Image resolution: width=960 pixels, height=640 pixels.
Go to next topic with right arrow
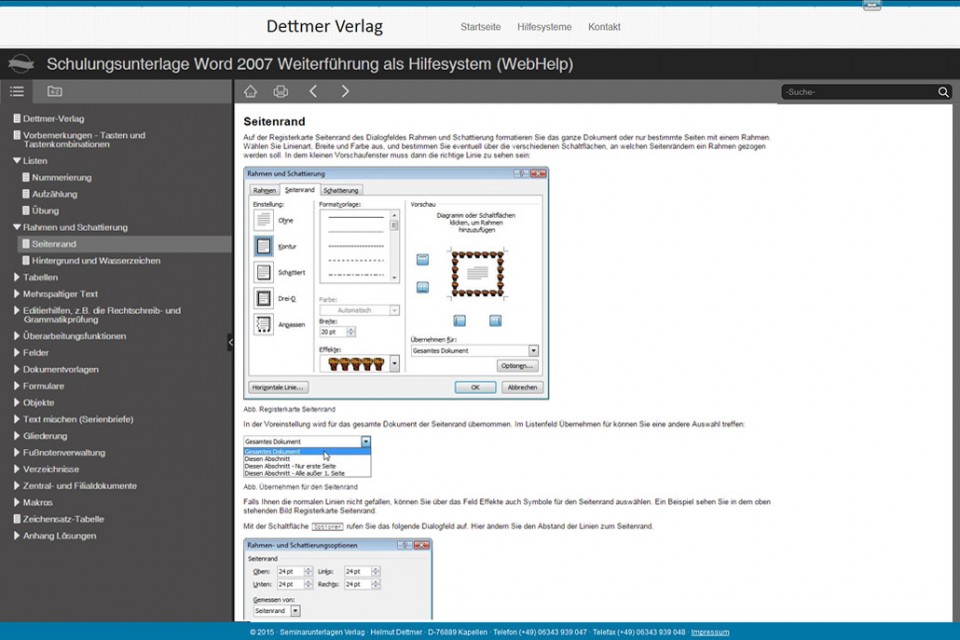(x=345, y=91)
